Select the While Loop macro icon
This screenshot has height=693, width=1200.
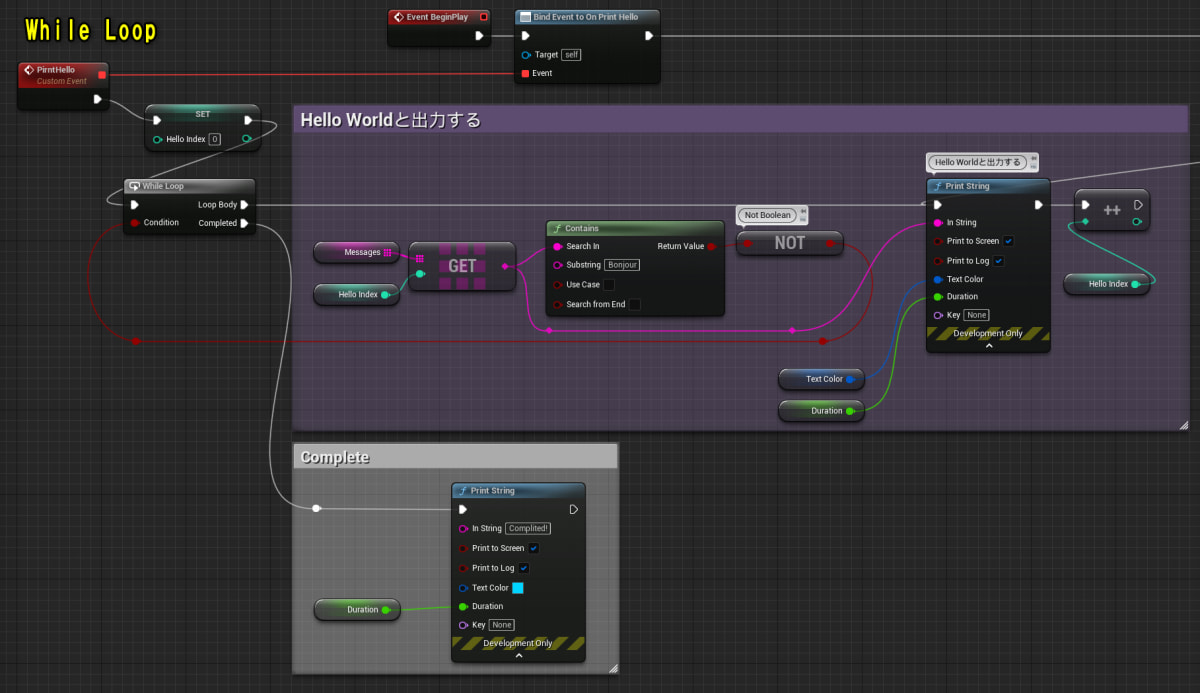point(134,185)
